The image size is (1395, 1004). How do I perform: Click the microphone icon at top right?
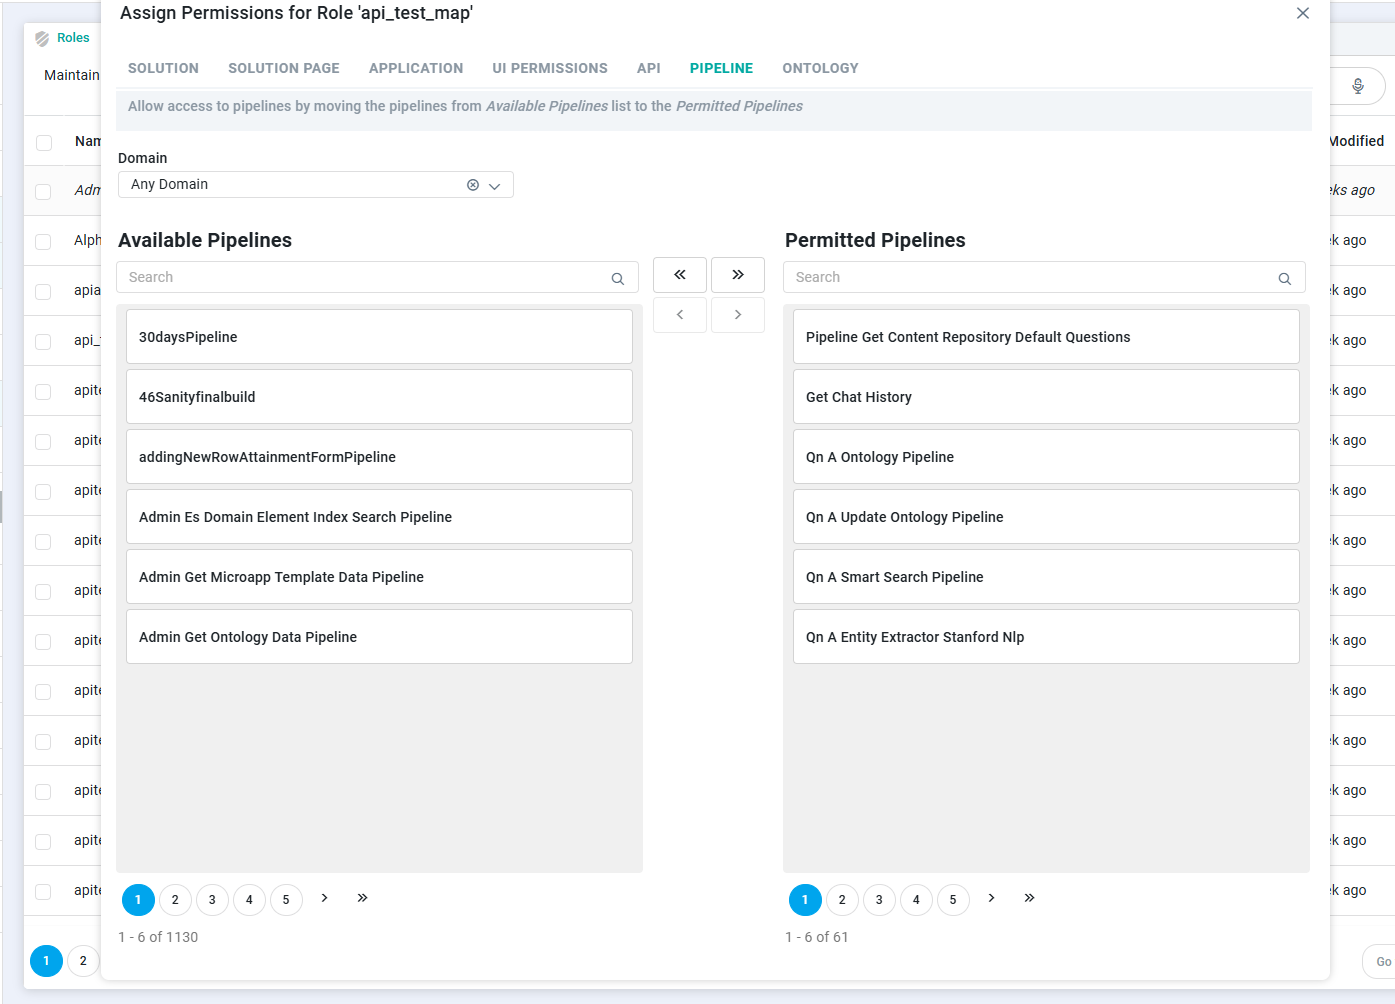[1358, 86]
